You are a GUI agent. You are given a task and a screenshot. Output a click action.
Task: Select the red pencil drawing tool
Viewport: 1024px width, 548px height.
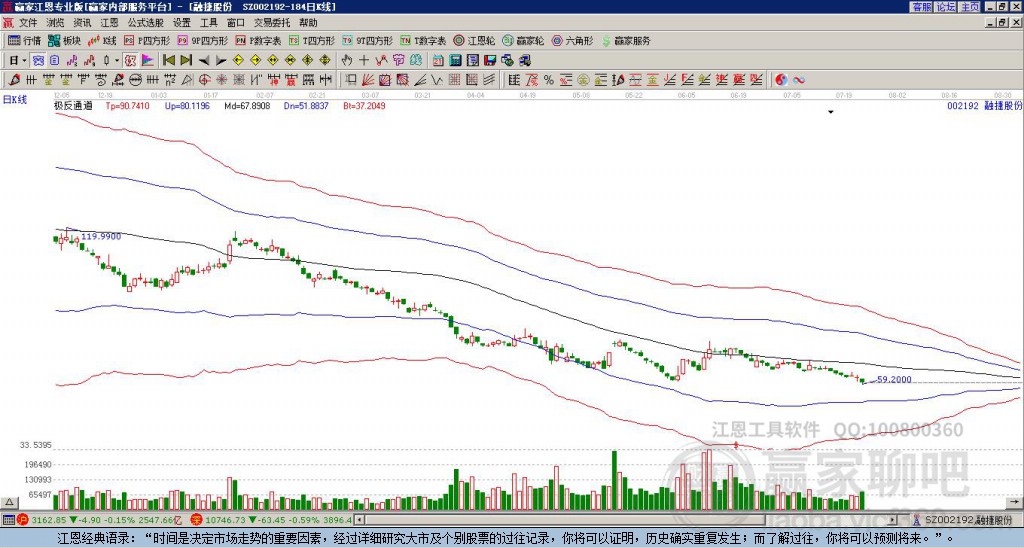[14, 80]
